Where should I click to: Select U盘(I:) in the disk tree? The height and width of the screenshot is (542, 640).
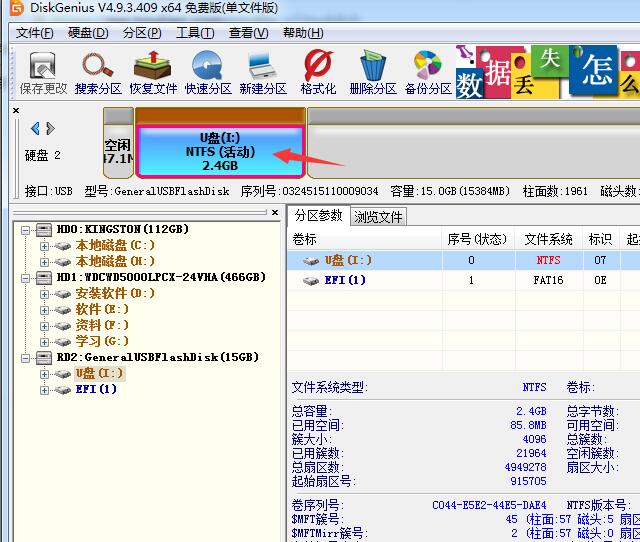tap(100, 373)
